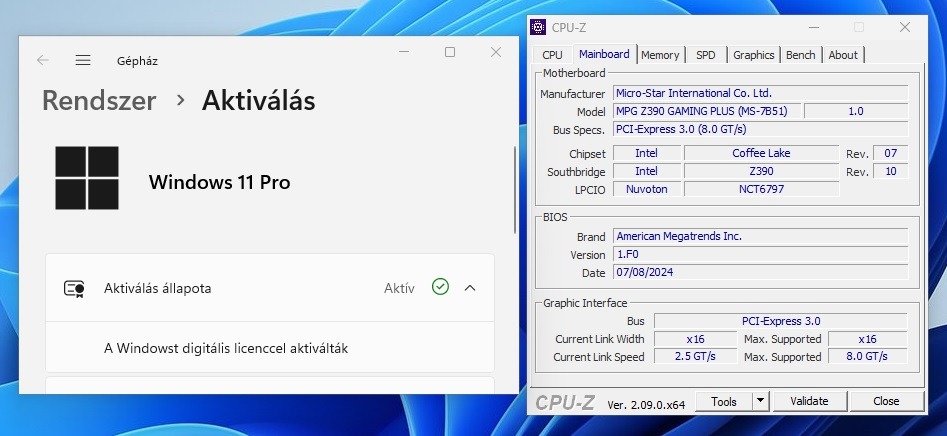Click the Validate button in CPU-Z
The height and width of the screenshot is (436, 947).
point(809,401)
